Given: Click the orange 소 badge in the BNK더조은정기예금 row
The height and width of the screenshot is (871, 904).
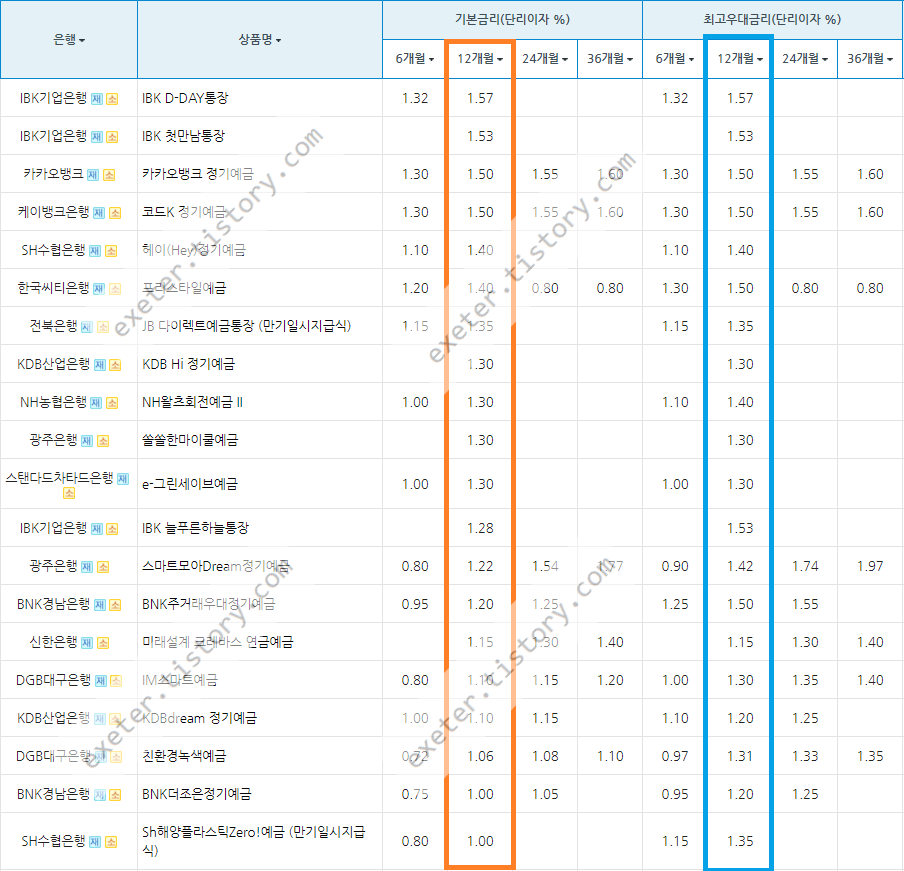Looking at the screenshot, I should pos(115,795).
